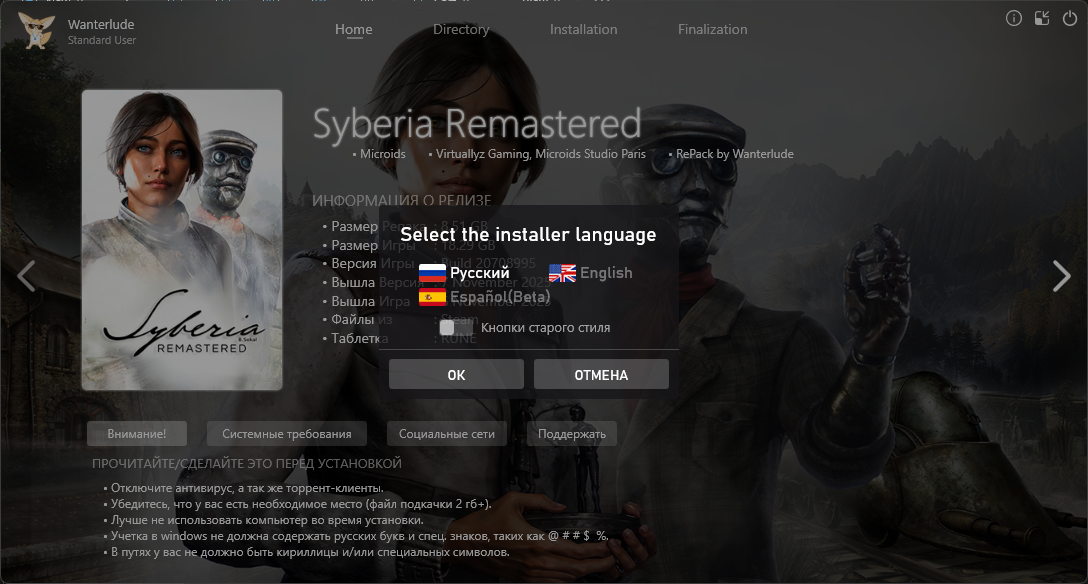The image size is (1088, 584).
Task: Click the Microids publisher text
Action: (x=382, y=154)
